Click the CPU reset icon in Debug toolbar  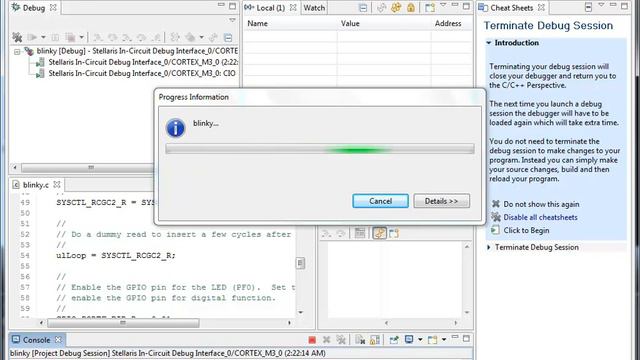click(190, 38)
